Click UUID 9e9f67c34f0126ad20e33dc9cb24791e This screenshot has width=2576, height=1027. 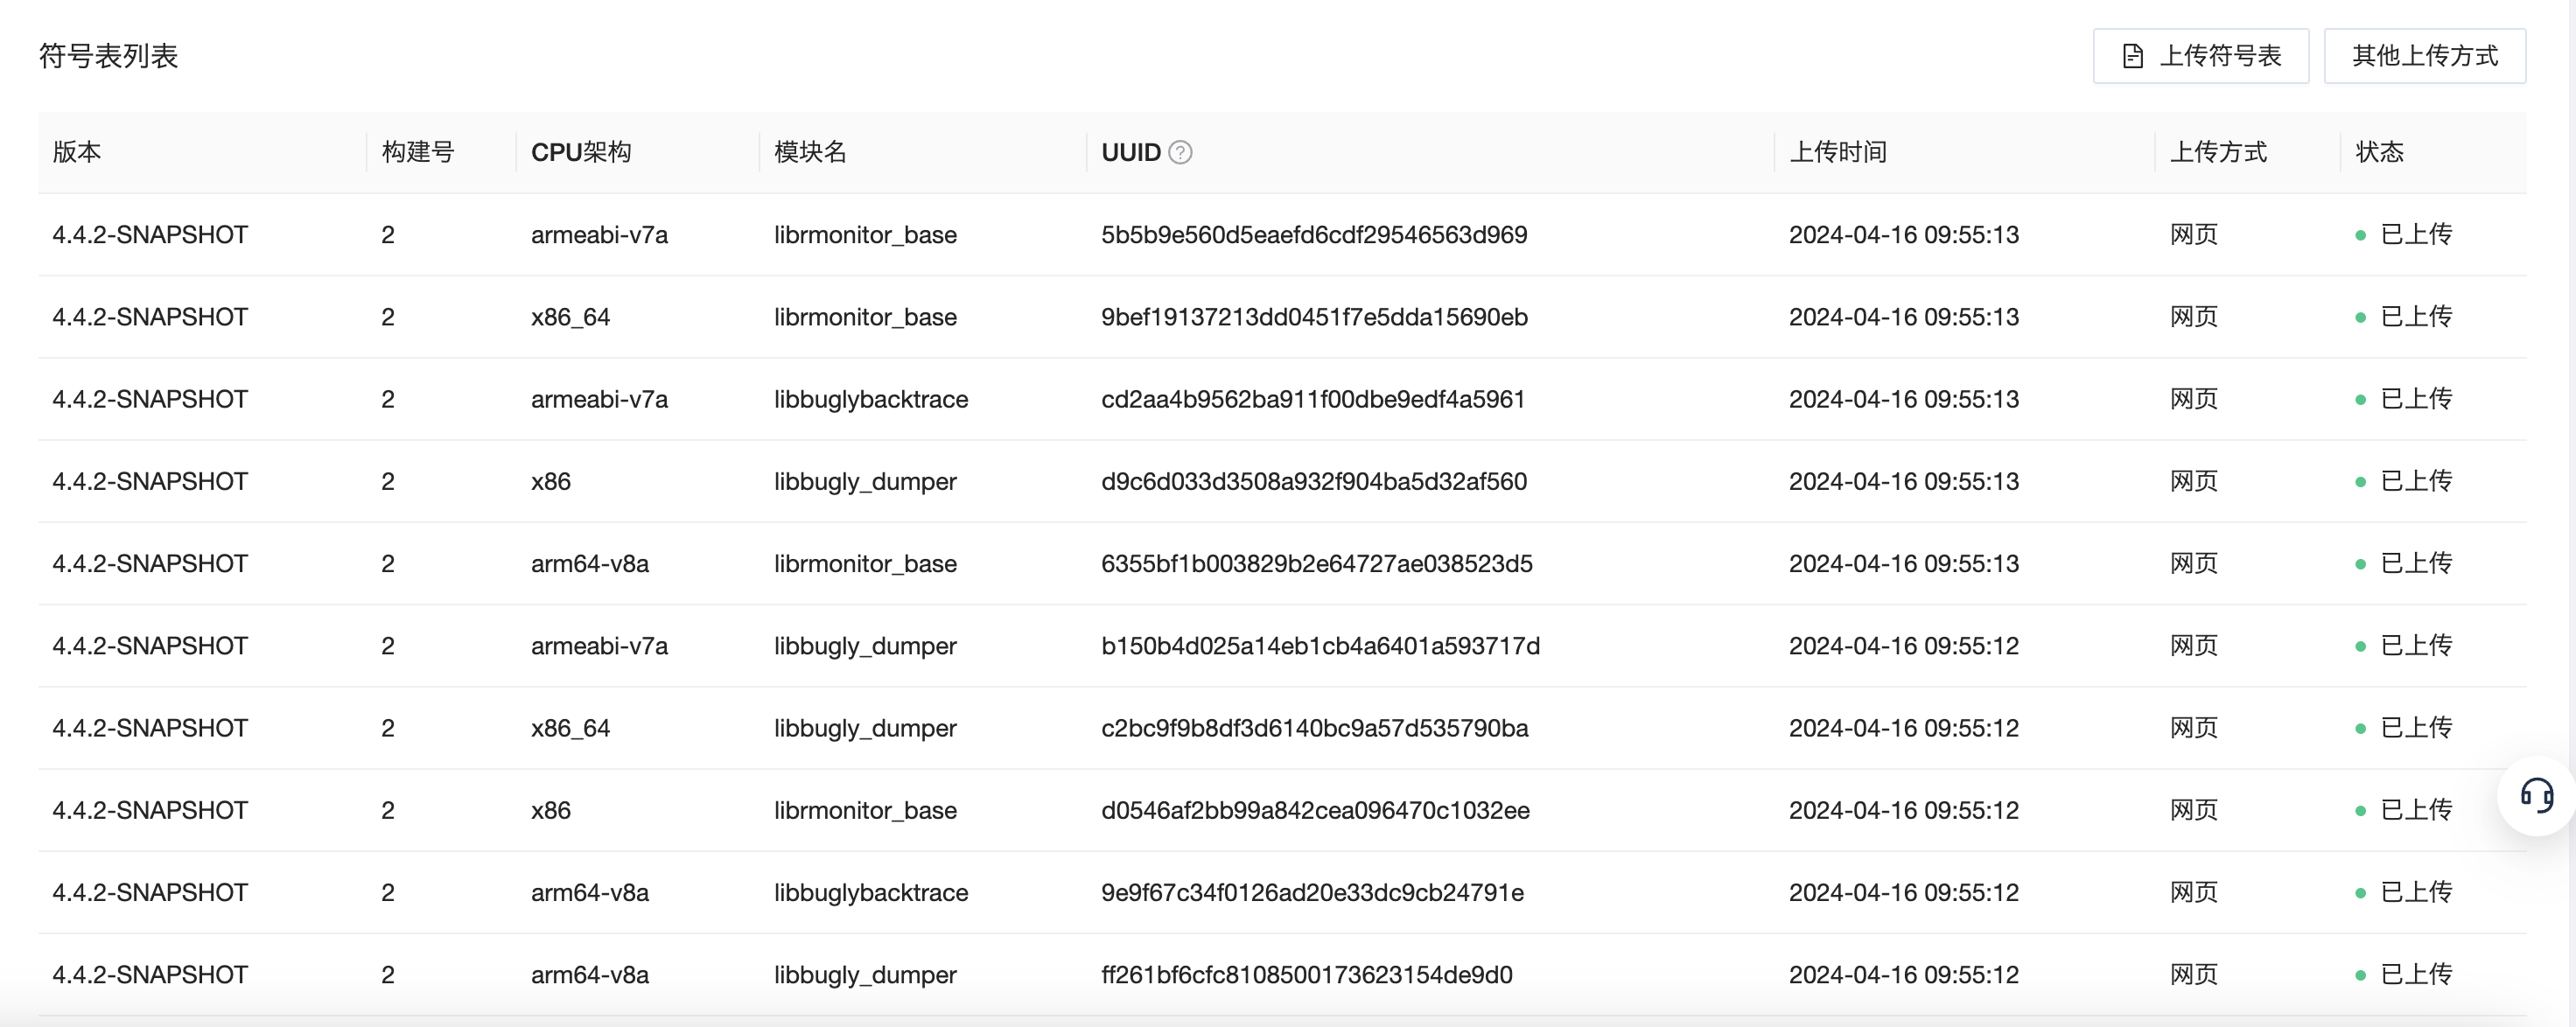(1312, 892)
